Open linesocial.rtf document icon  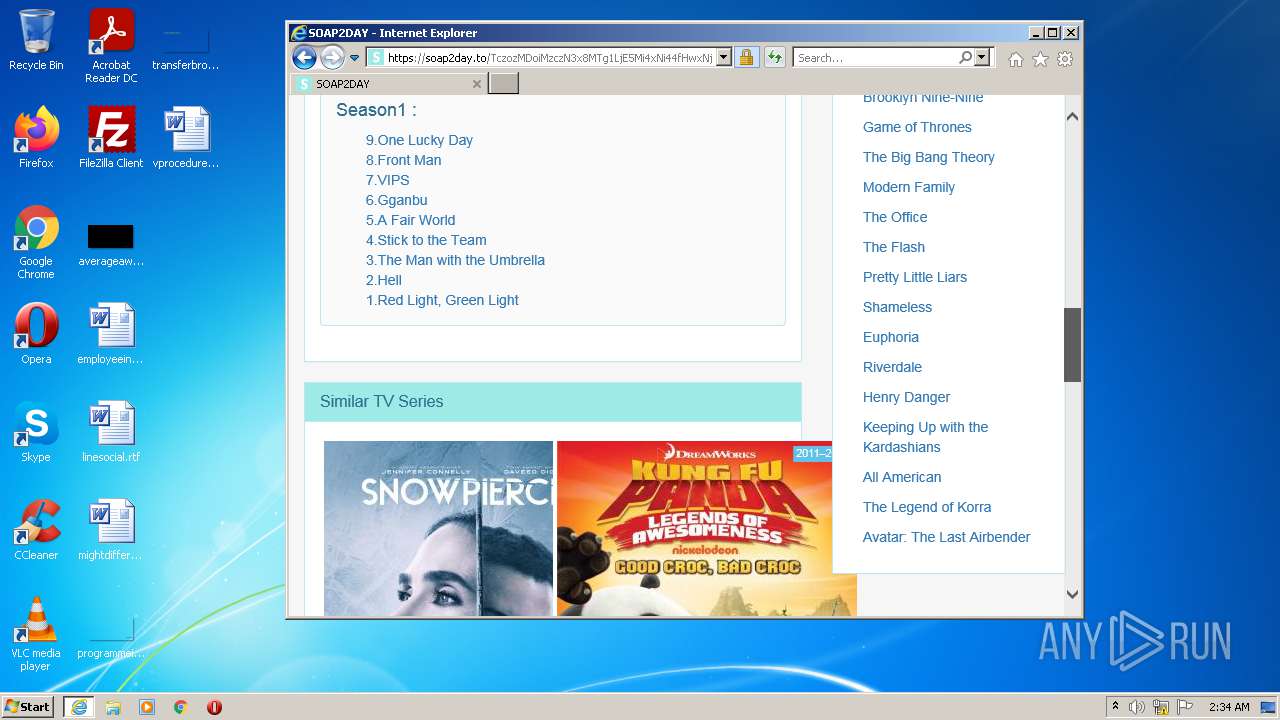click(111, 432)
